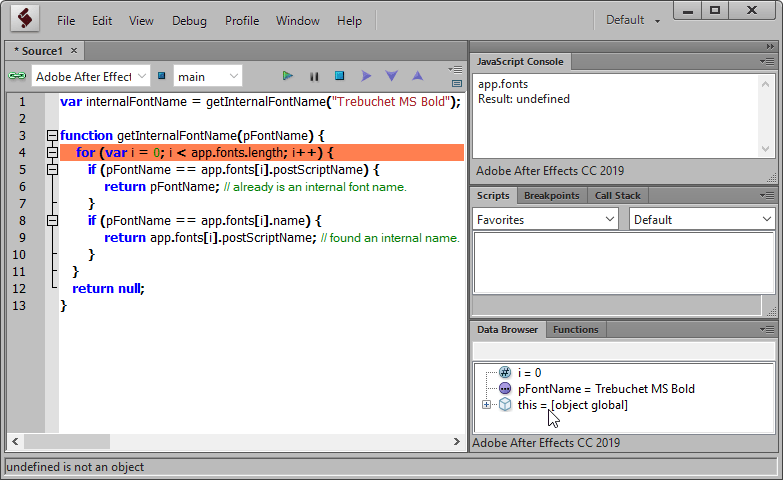783x480 pixels.
Task: Collapse all panels with the double-arrow
Action: 770,46
